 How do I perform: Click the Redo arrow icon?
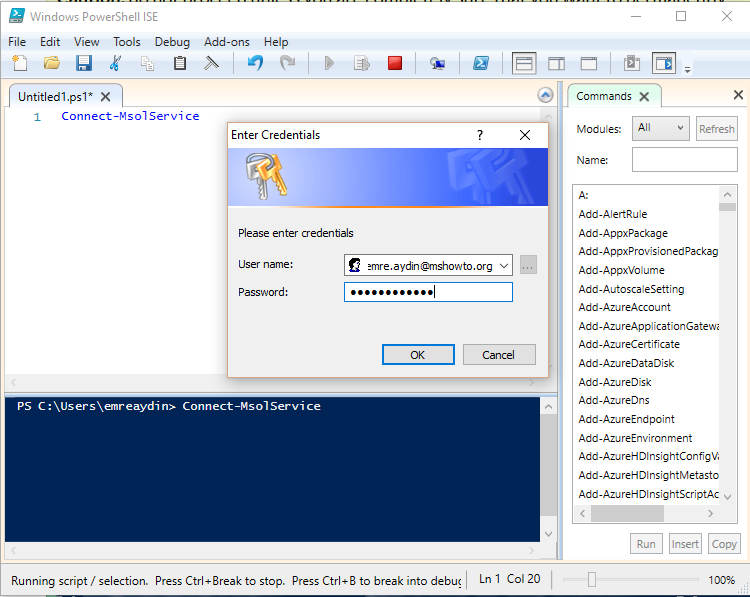(x=287, y=63)
